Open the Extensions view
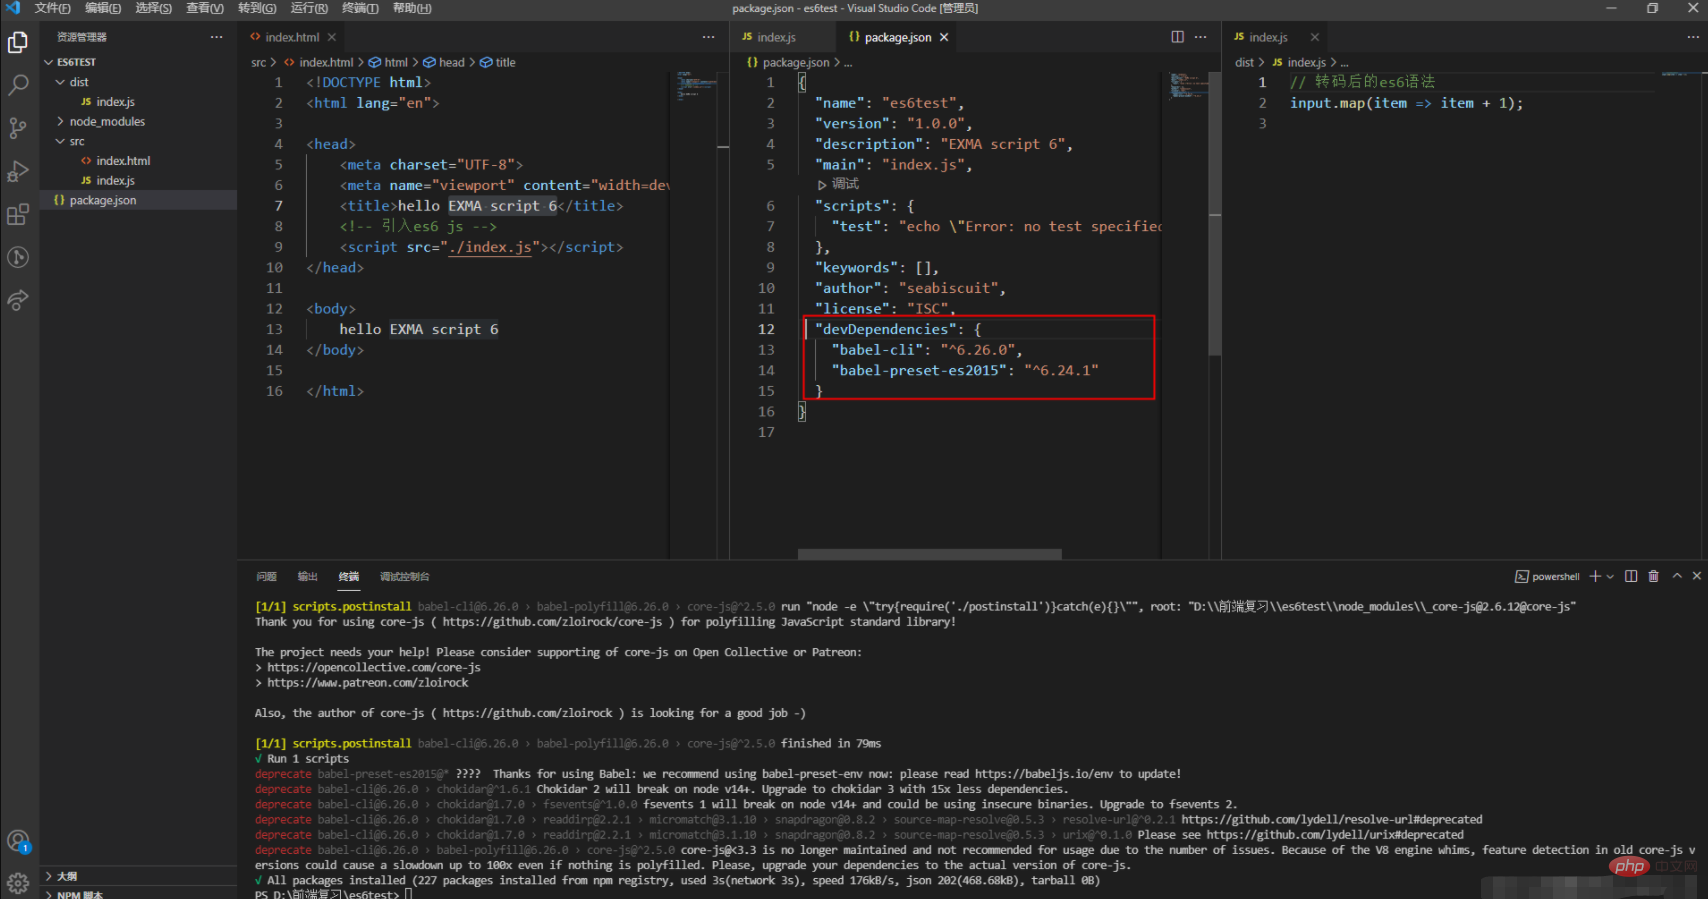The width and height of the screenshot is (1708, 899). pyautogui.click(x=18, y=215)
